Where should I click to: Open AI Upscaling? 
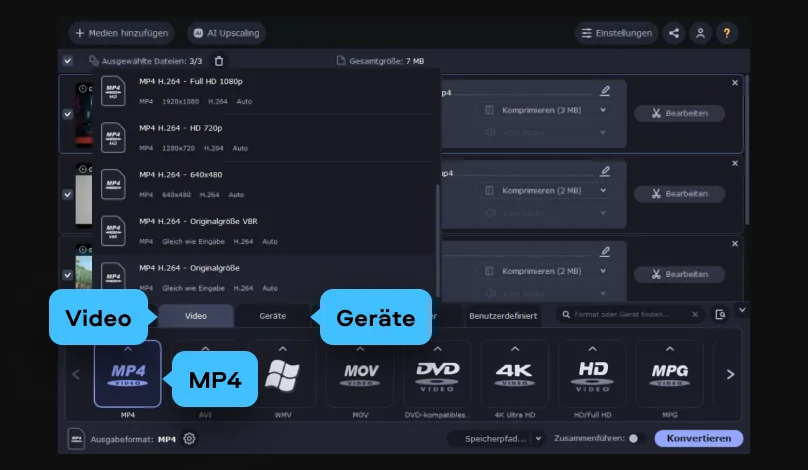click(226, 33)
